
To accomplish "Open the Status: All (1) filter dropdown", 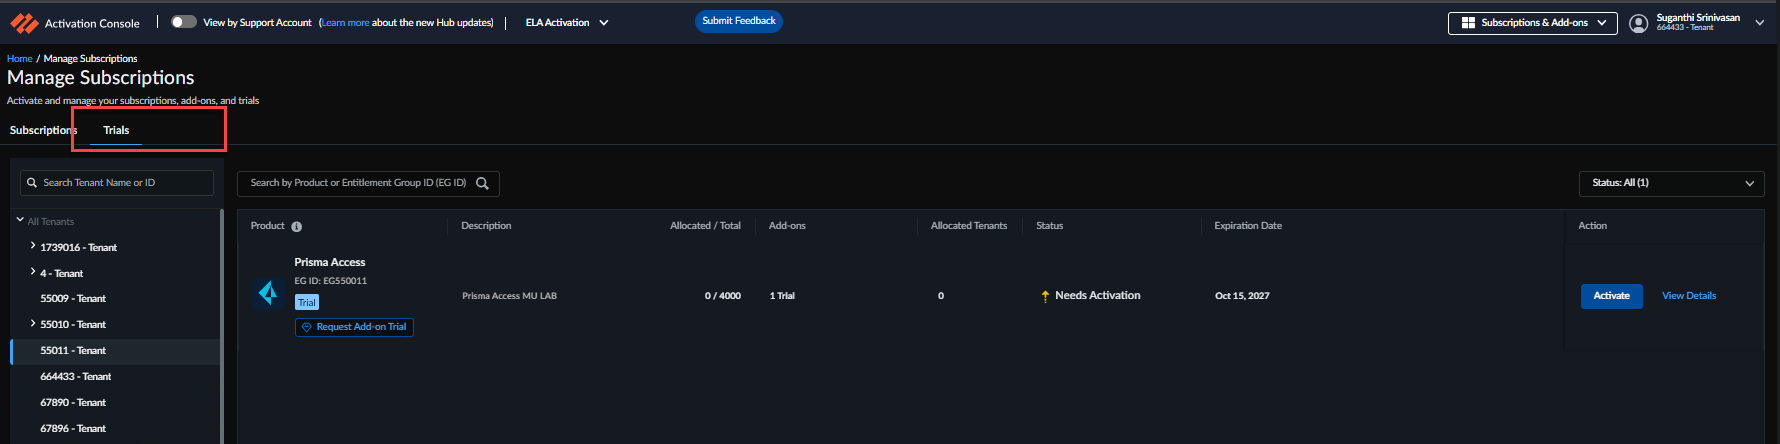I will point(1672,183).
